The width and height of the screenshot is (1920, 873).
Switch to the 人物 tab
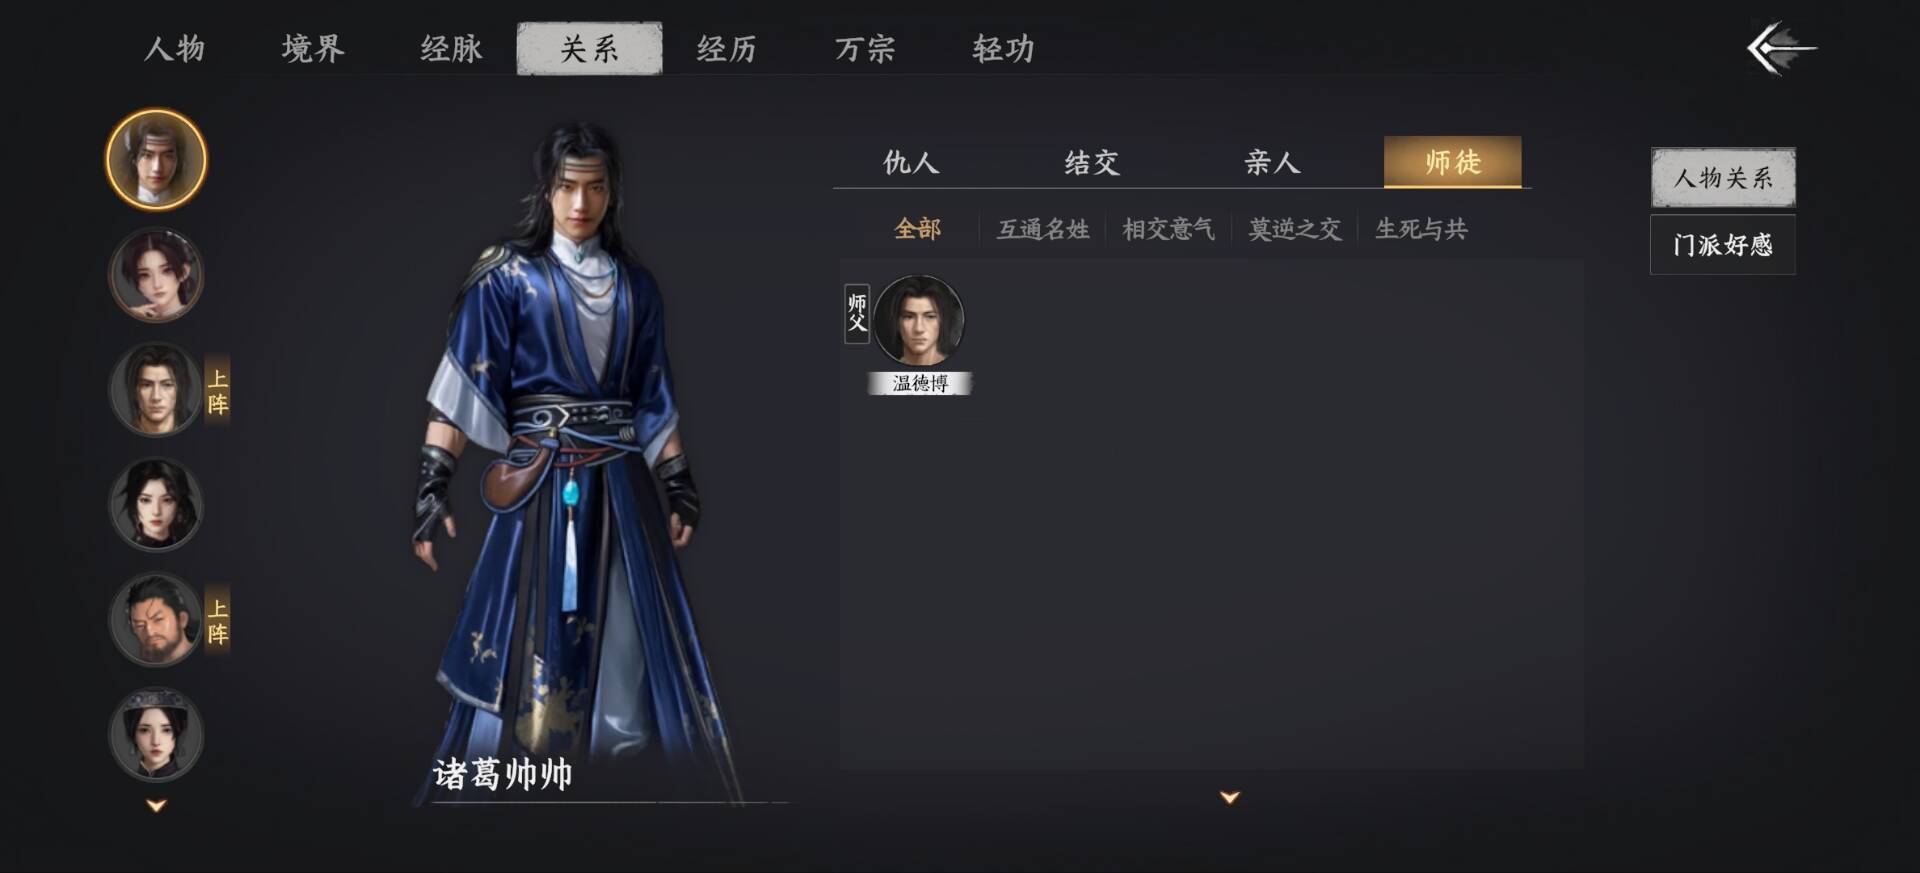[x=175, y=48]
